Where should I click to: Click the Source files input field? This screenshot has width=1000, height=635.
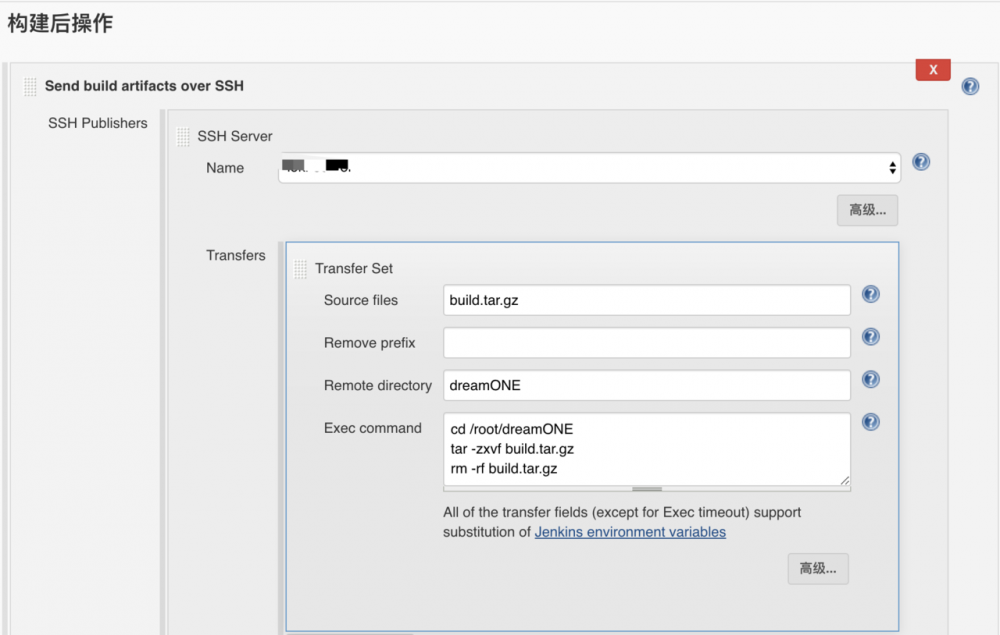click(646, 300)
